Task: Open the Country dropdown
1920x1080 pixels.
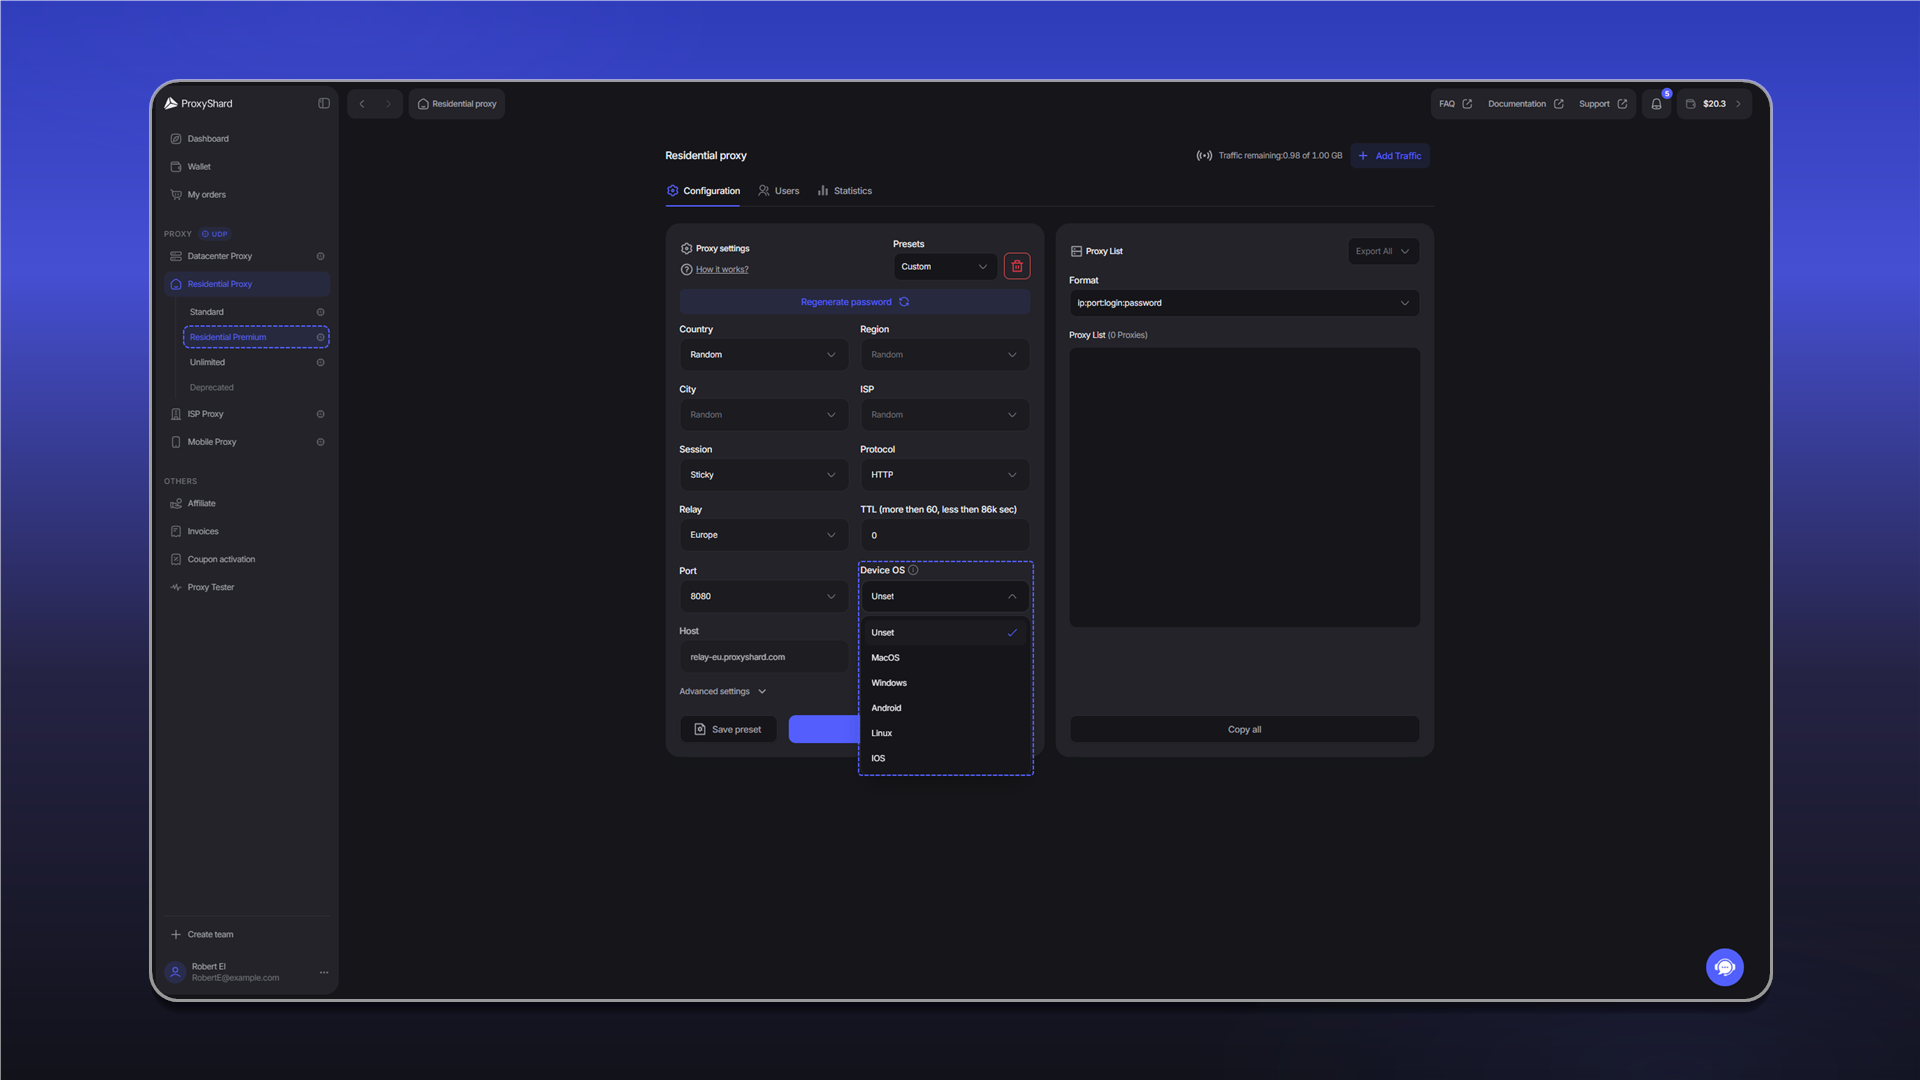Action: (763, 355)
